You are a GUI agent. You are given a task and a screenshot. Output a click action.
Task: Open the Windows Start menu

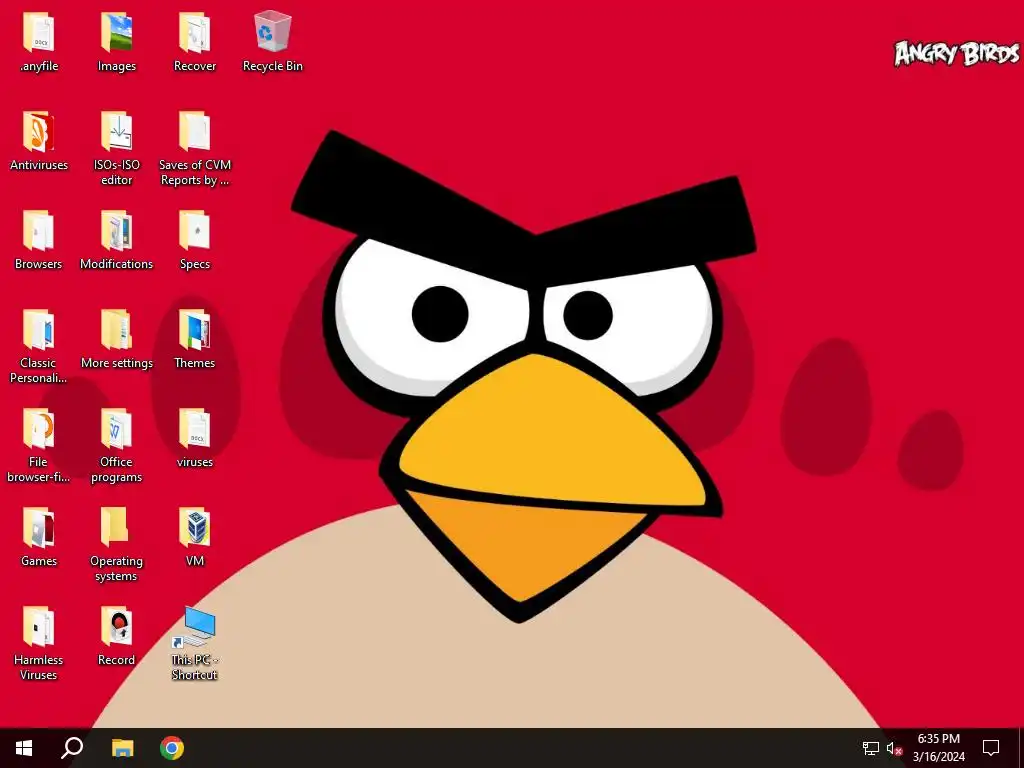click(x=24, y=748)
